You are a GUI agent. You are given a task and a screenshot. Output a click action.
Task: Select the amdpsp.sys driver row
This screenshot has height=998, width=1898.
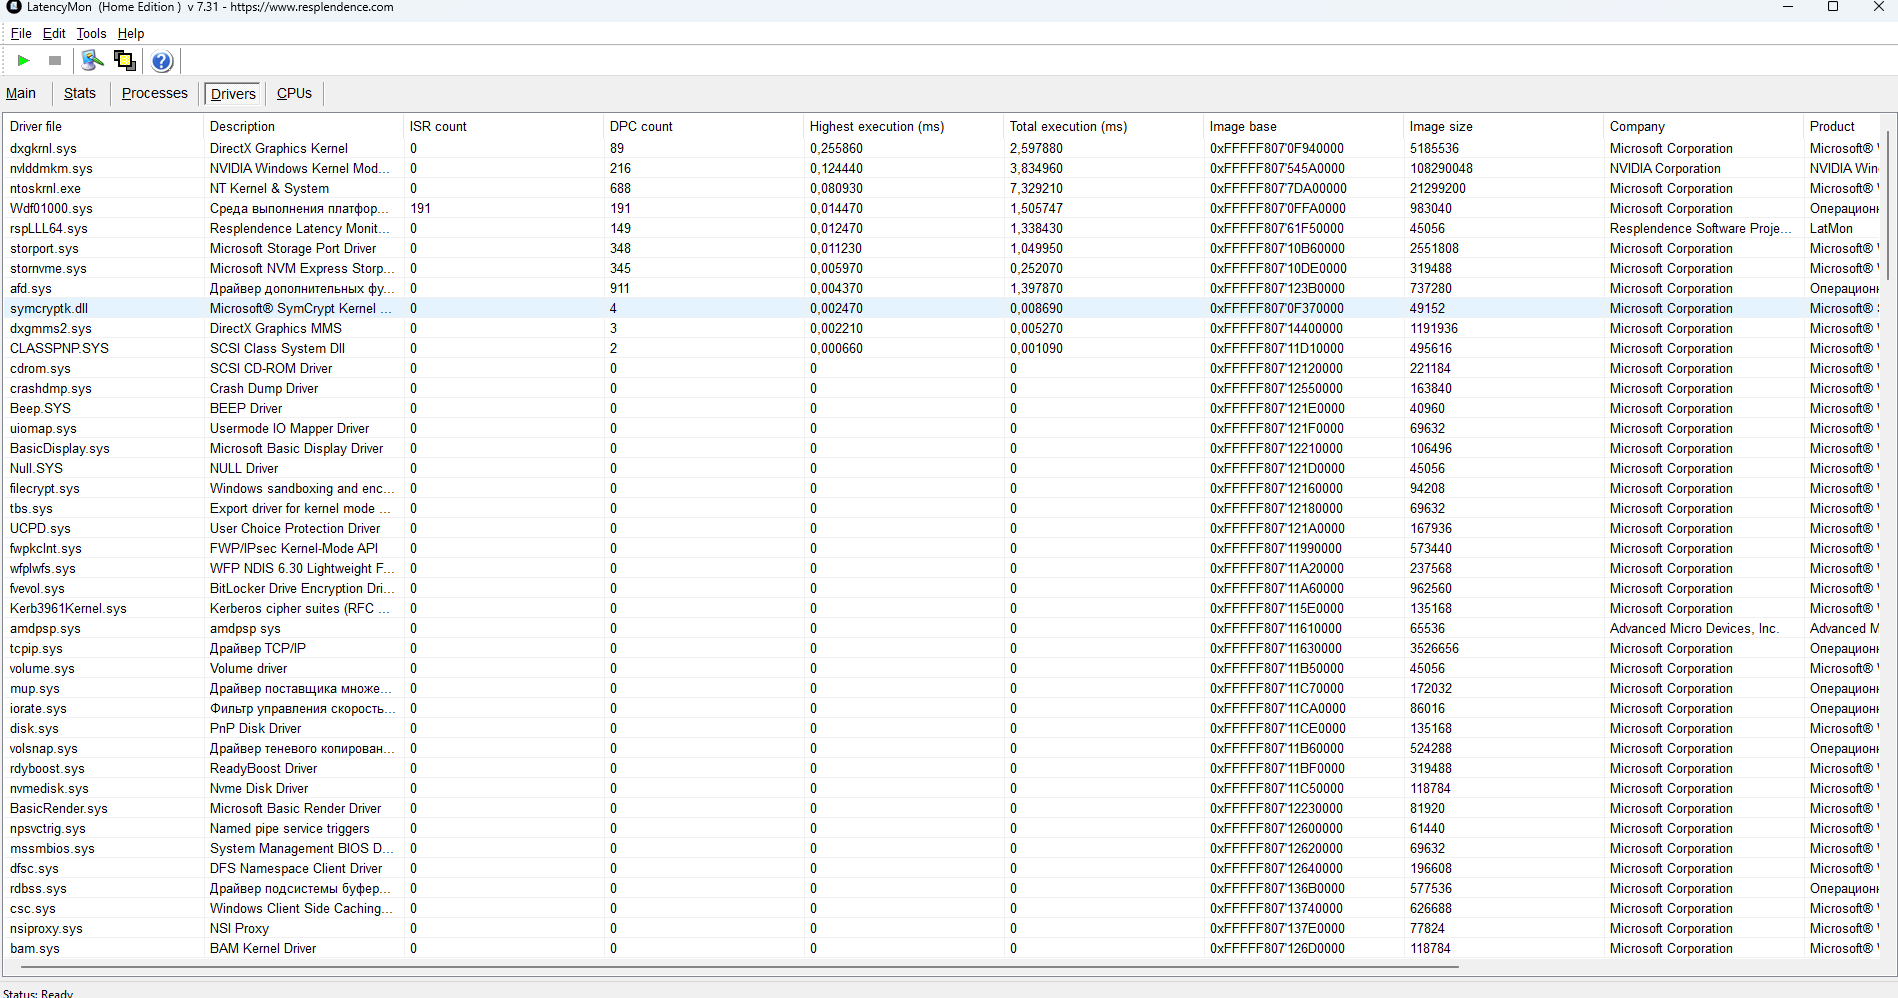[x=941, y=628]
